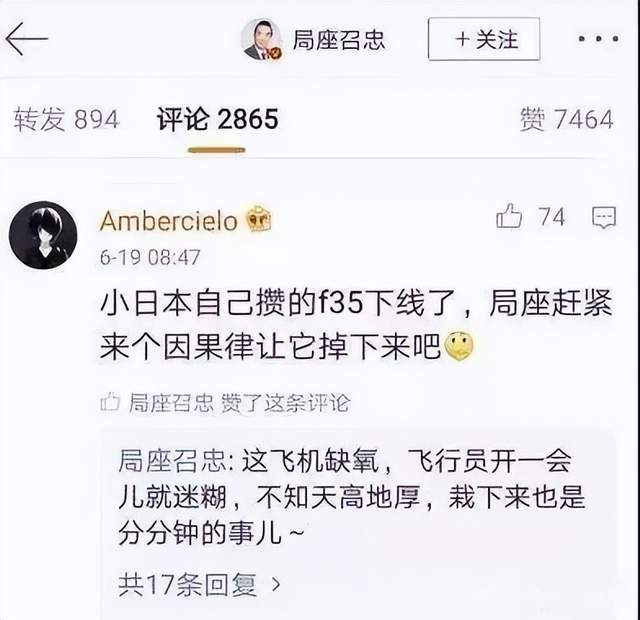
Task: Open the three-dot more options menu
Action: [598, 39]
